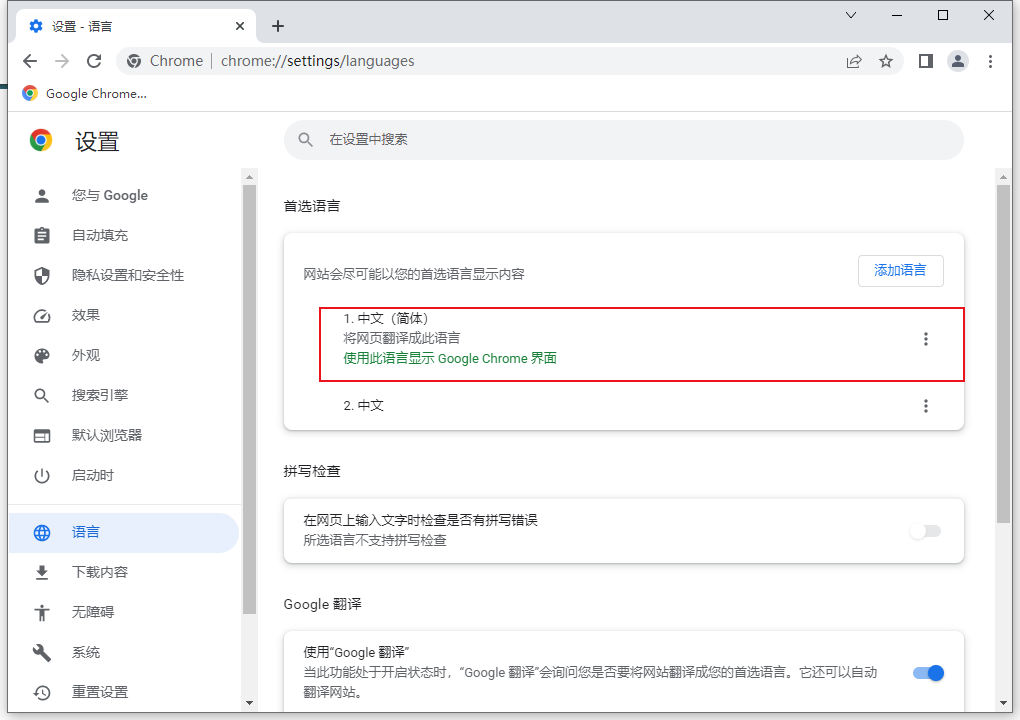The width and height of the screenshot is (1020, 720).
Task: Click the 所选语言不支持拼写检查 text
Action: point(375,540)
